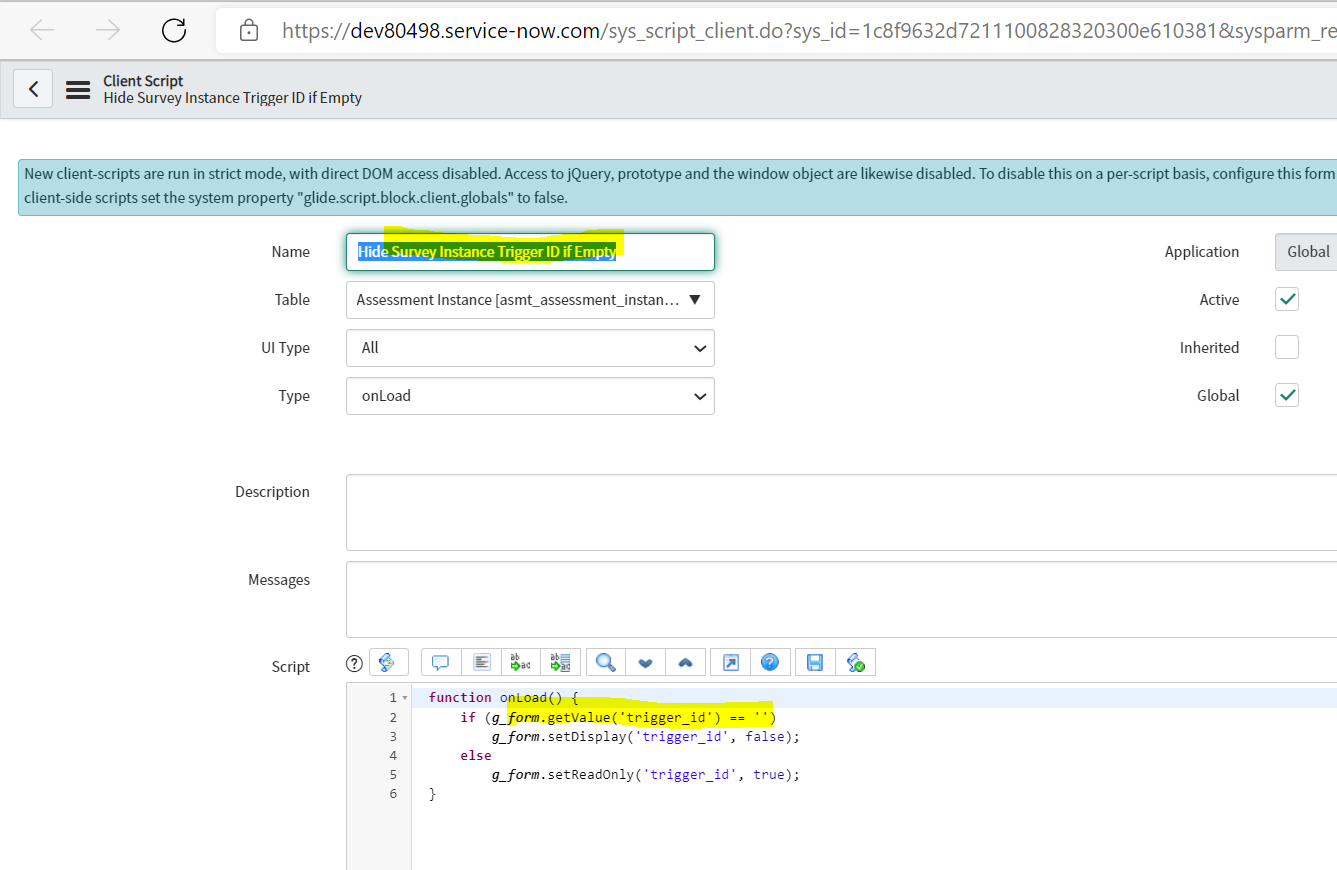Click the header subtitle 'Hide Survey Instance Trigger ID if Empty'
This screenshot has height=870, width=1337.
(233, 98)
